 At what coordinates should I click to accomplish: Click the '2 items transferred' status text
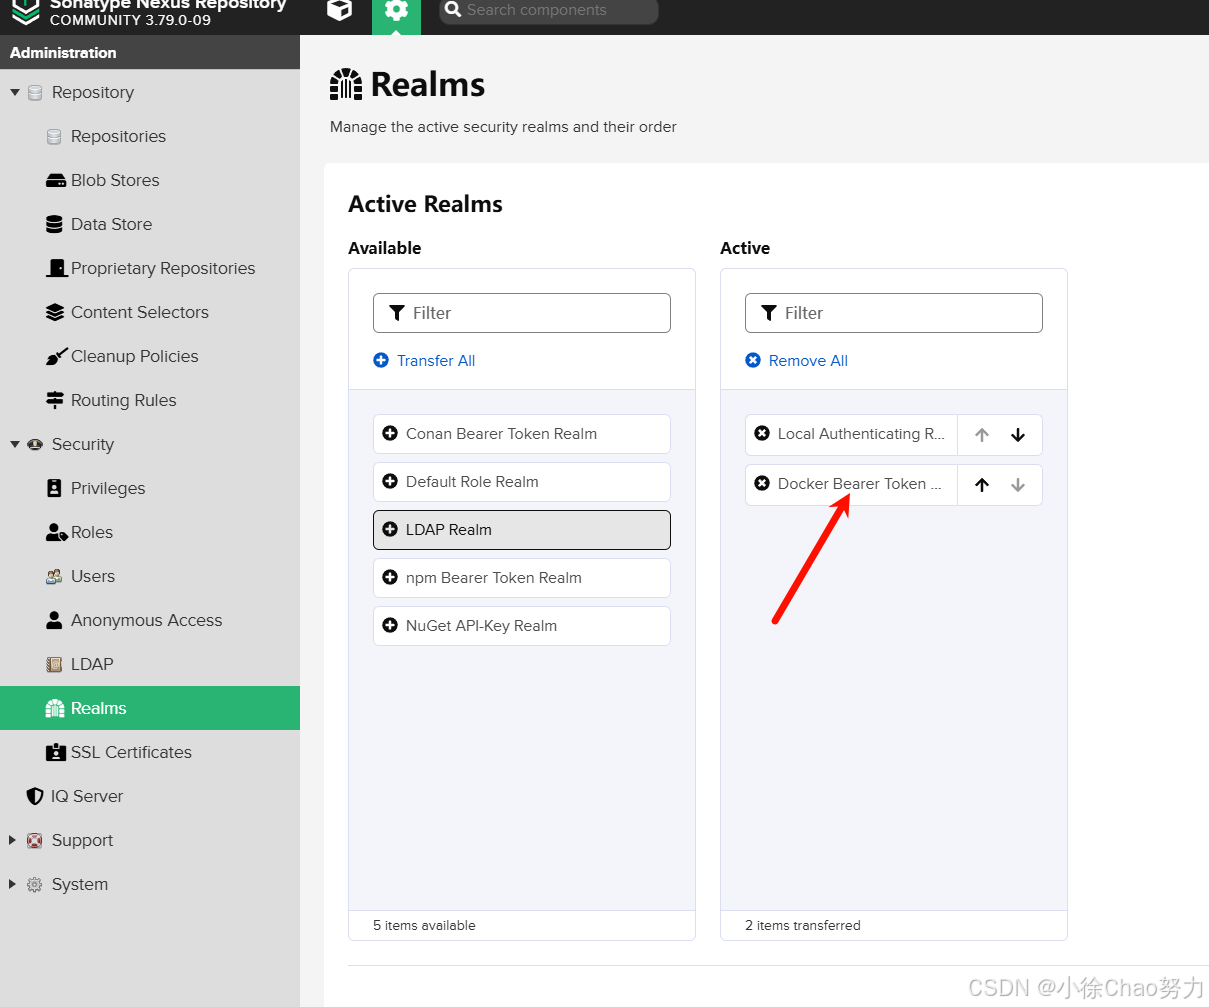click(803, 925)
